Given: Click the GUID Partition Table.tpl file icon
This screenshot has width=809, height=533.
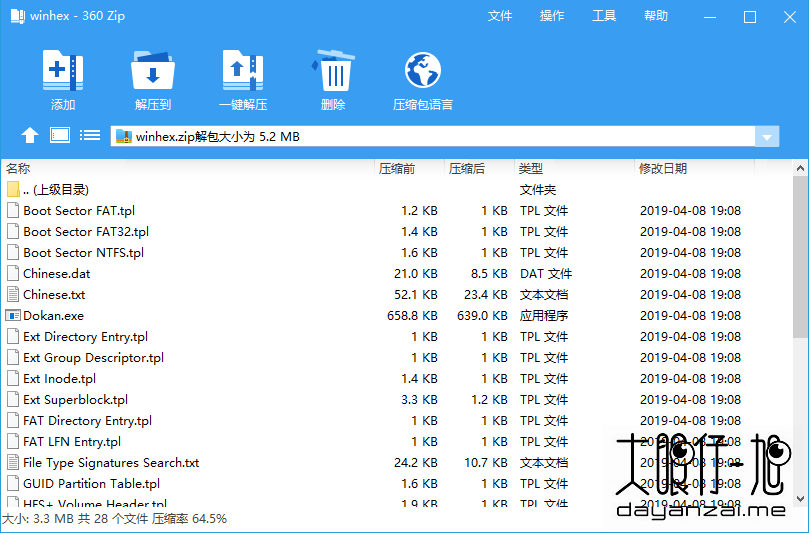Looking at the screenshot, I should click(x=13, y=483).
